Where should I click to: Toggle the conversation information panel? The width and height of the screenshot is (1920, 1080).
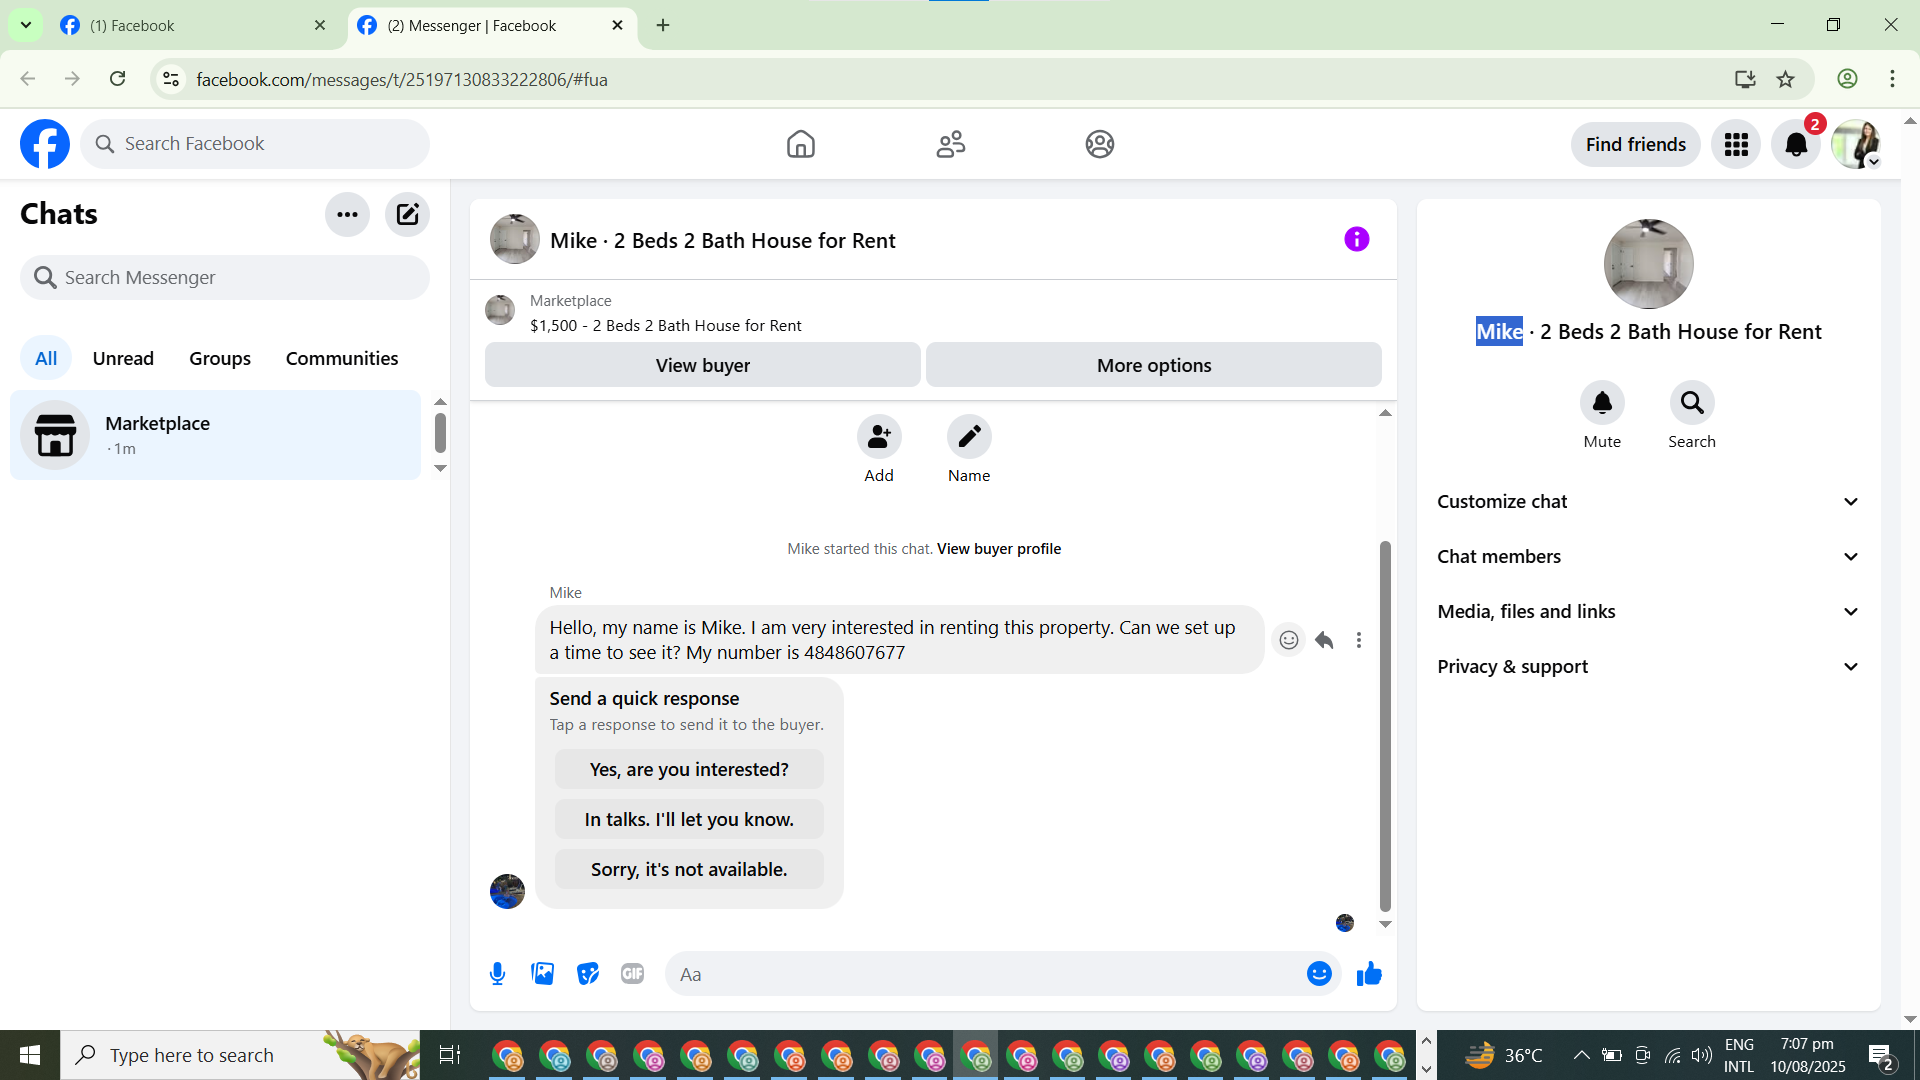pyautogui.click(x=1356, y=239)
